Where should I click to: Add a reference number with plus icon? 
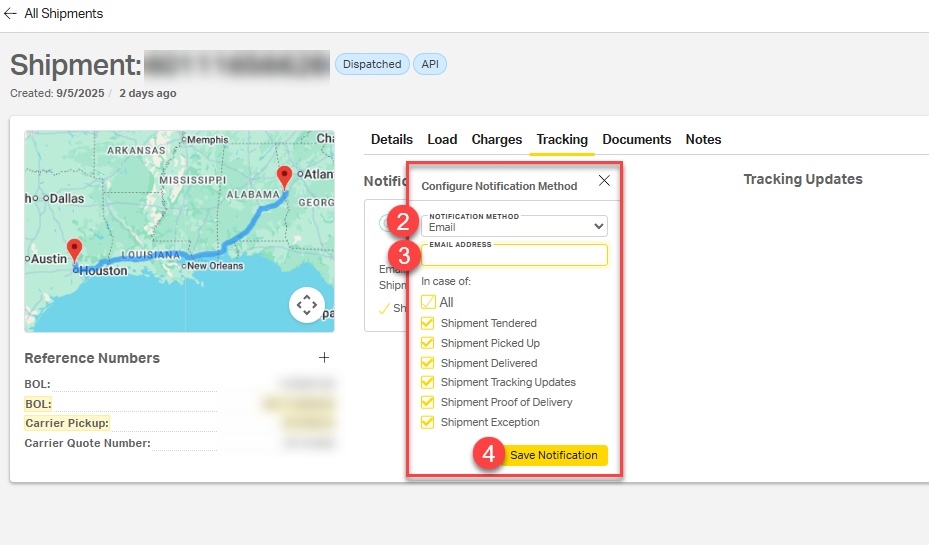pos(323,358)
